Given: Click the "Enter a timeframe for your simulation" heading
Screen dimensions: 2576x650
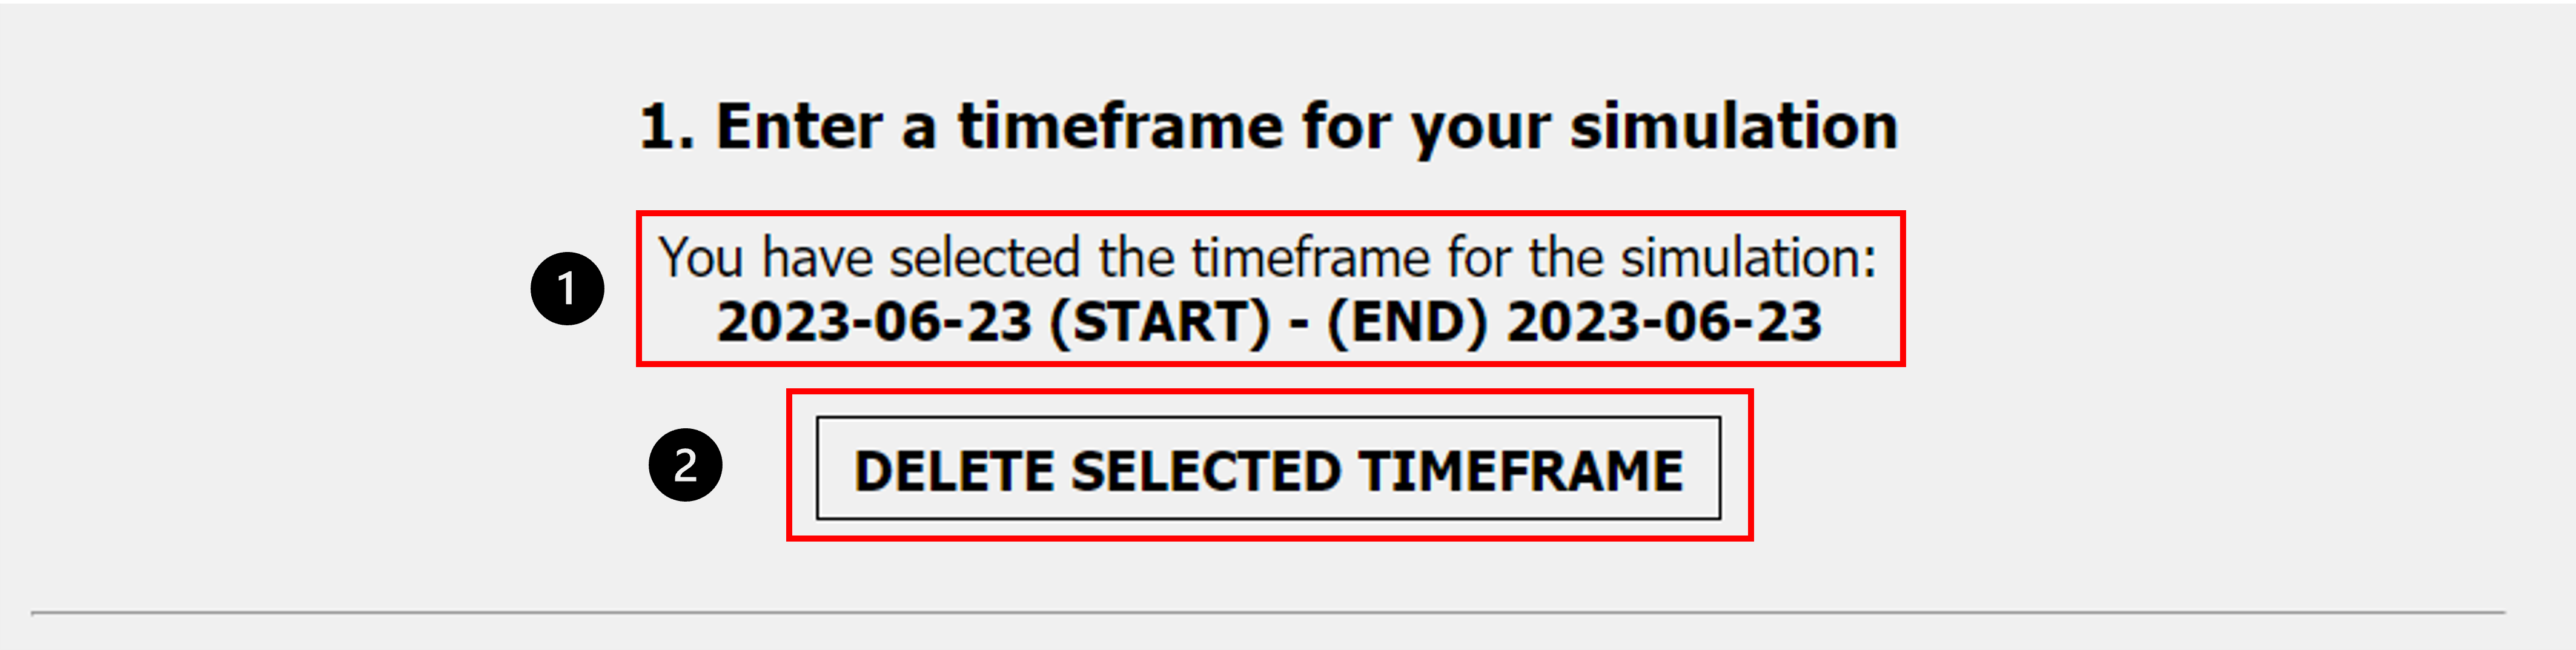Looking at the screenshot, I should (x=1268, y=127).
